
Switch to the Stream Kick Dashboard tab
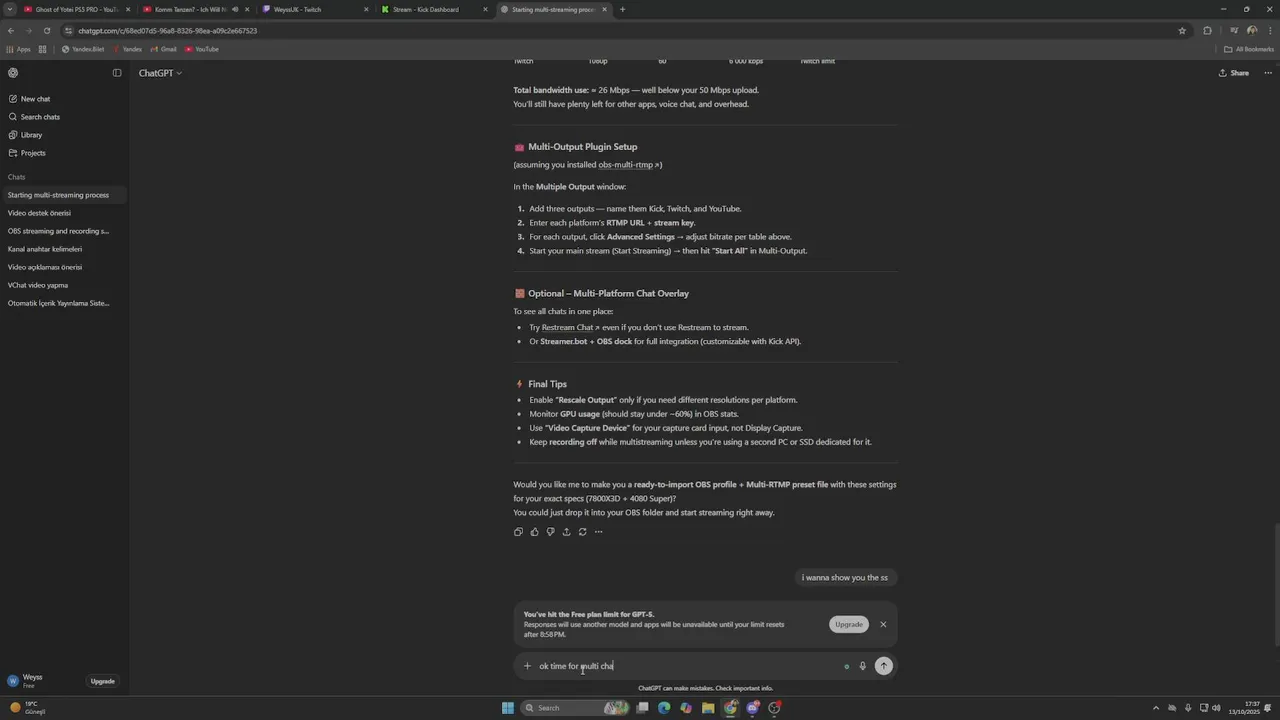(433, 10)
